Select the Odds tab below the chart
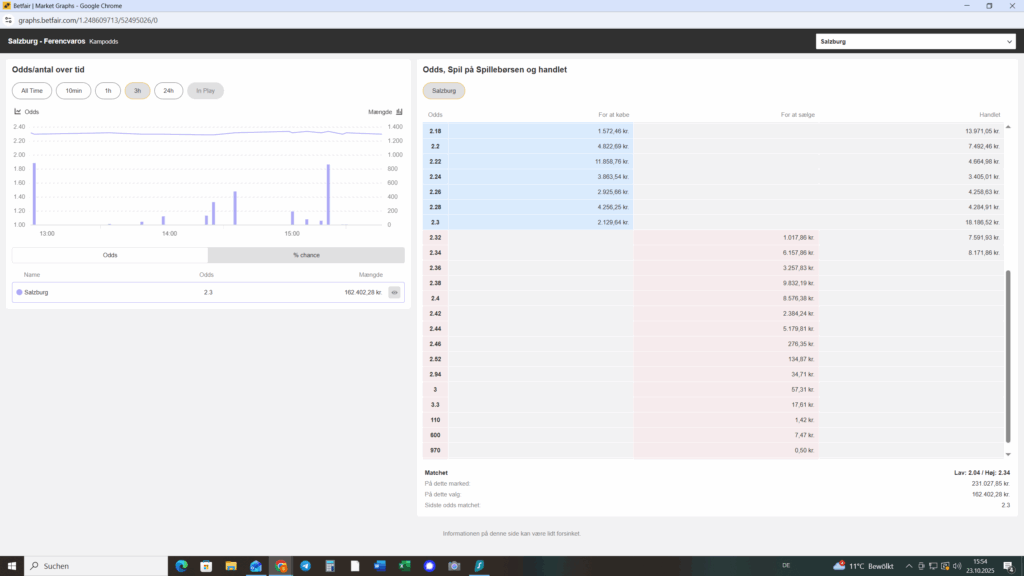Image resolution: width=1024 pixels, height=576 pixels. (110, 255)
